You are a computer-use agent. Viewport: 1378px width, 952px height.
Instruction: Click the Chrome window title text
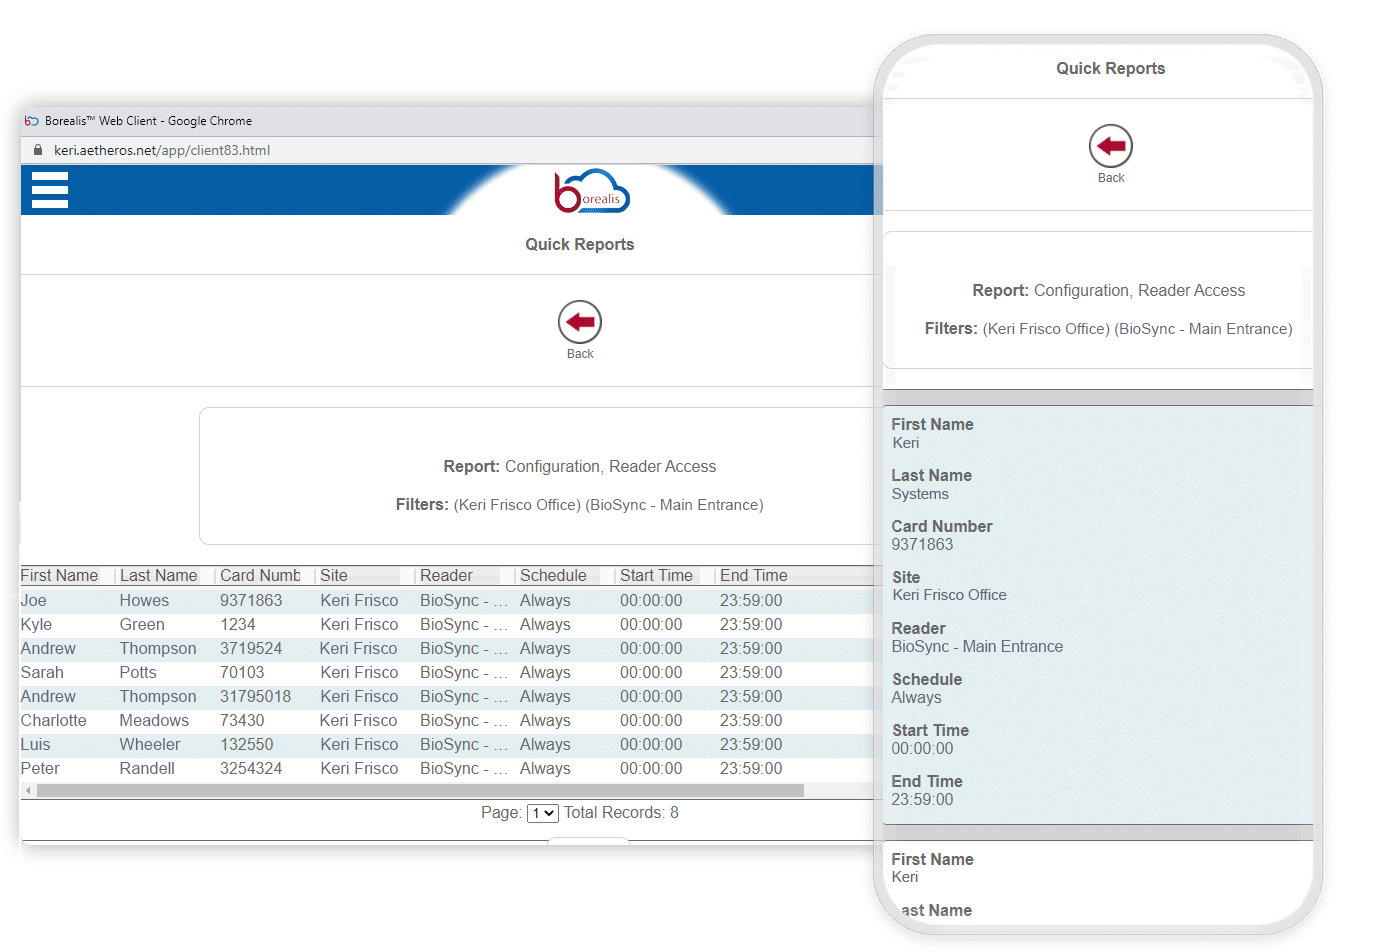tap(148, 121)
